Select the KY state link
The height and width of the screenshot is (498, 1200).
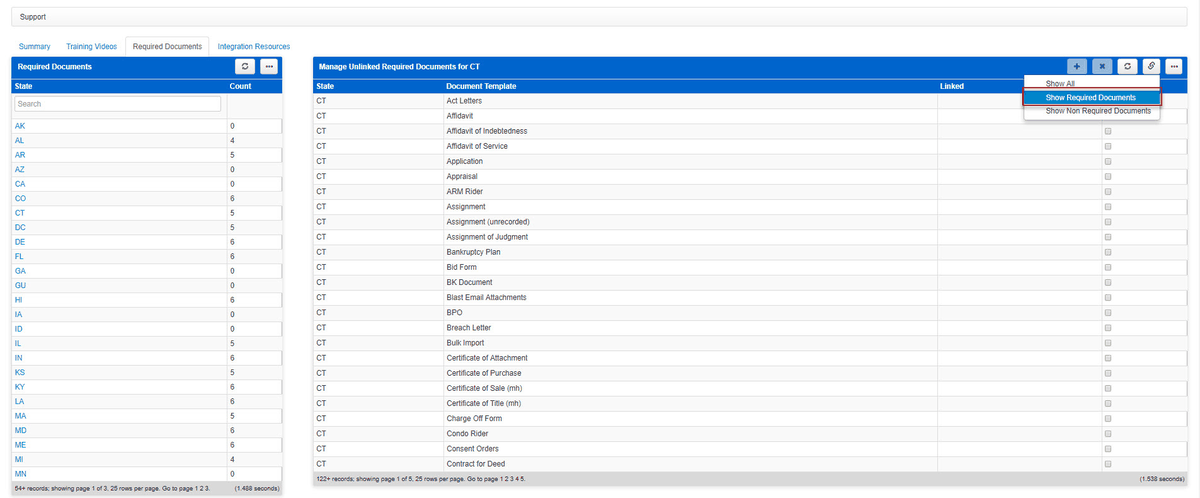[20, 386]
